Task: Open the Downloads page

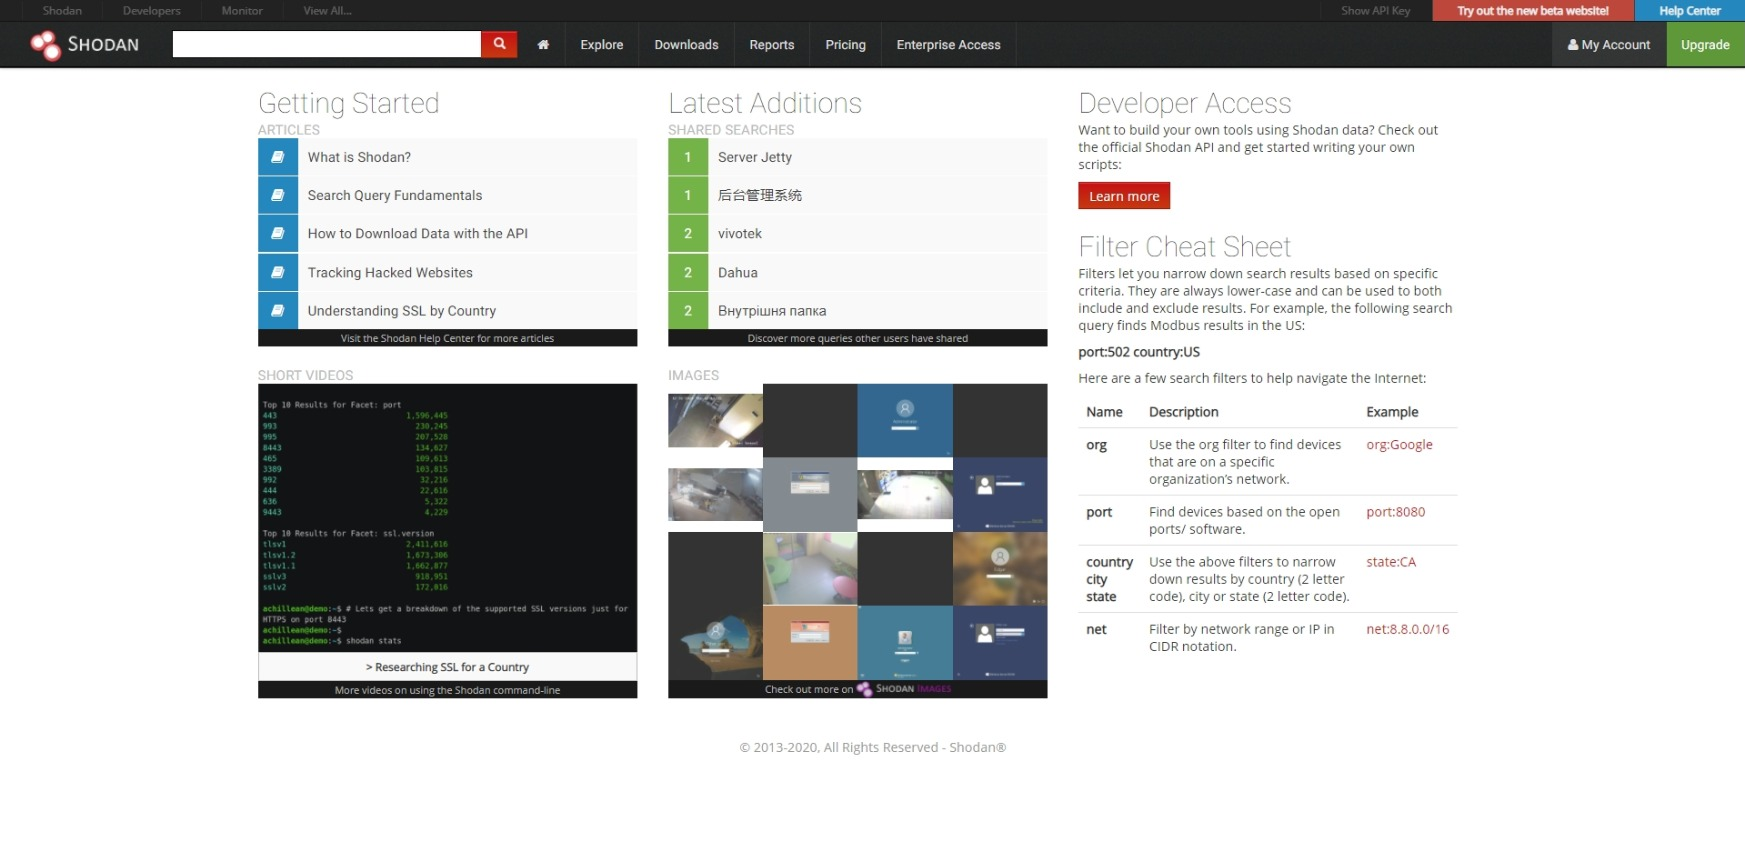Action: click(686, 45)
